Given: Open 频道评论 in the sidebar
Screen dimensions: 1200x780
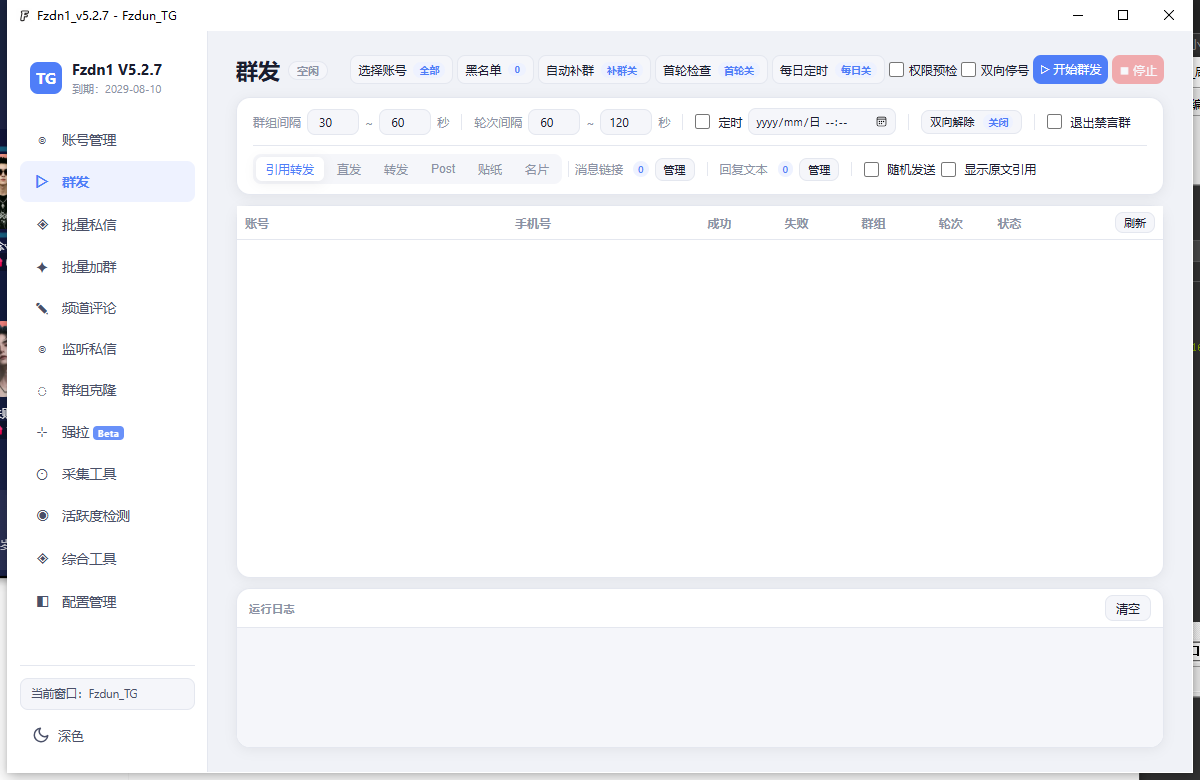Looking at the screenshot, I should click(x=107, y=308).
